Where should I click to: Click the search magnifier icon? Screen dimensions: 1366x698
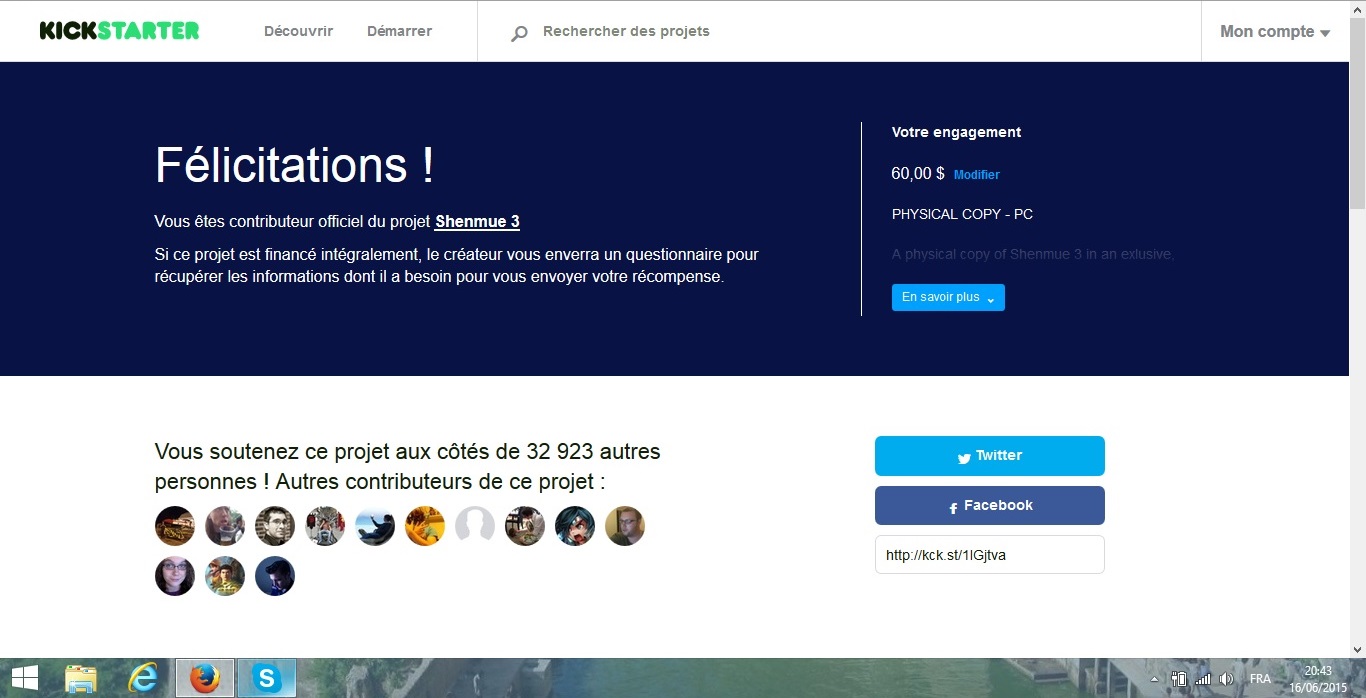pyautogui.click(x=519, y=33)
